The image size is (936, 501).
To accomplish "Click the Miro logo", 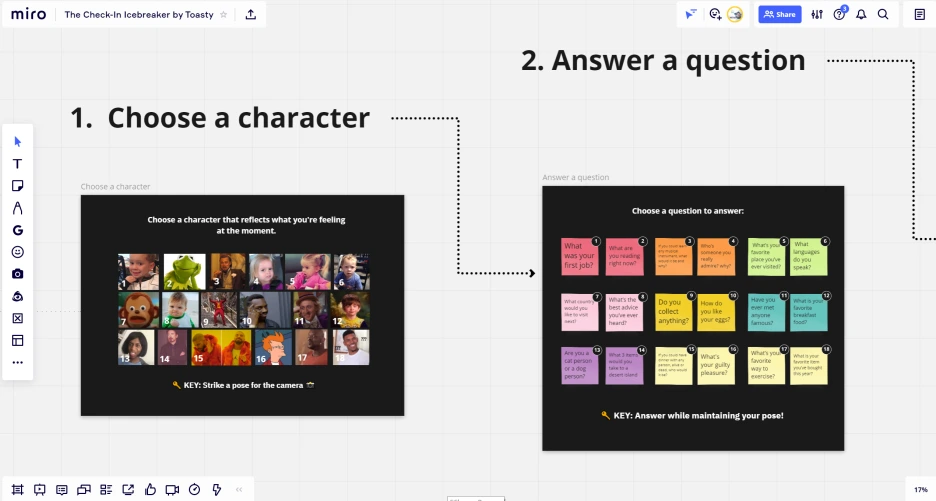I will pyautogui.click(x=28, y=14).
